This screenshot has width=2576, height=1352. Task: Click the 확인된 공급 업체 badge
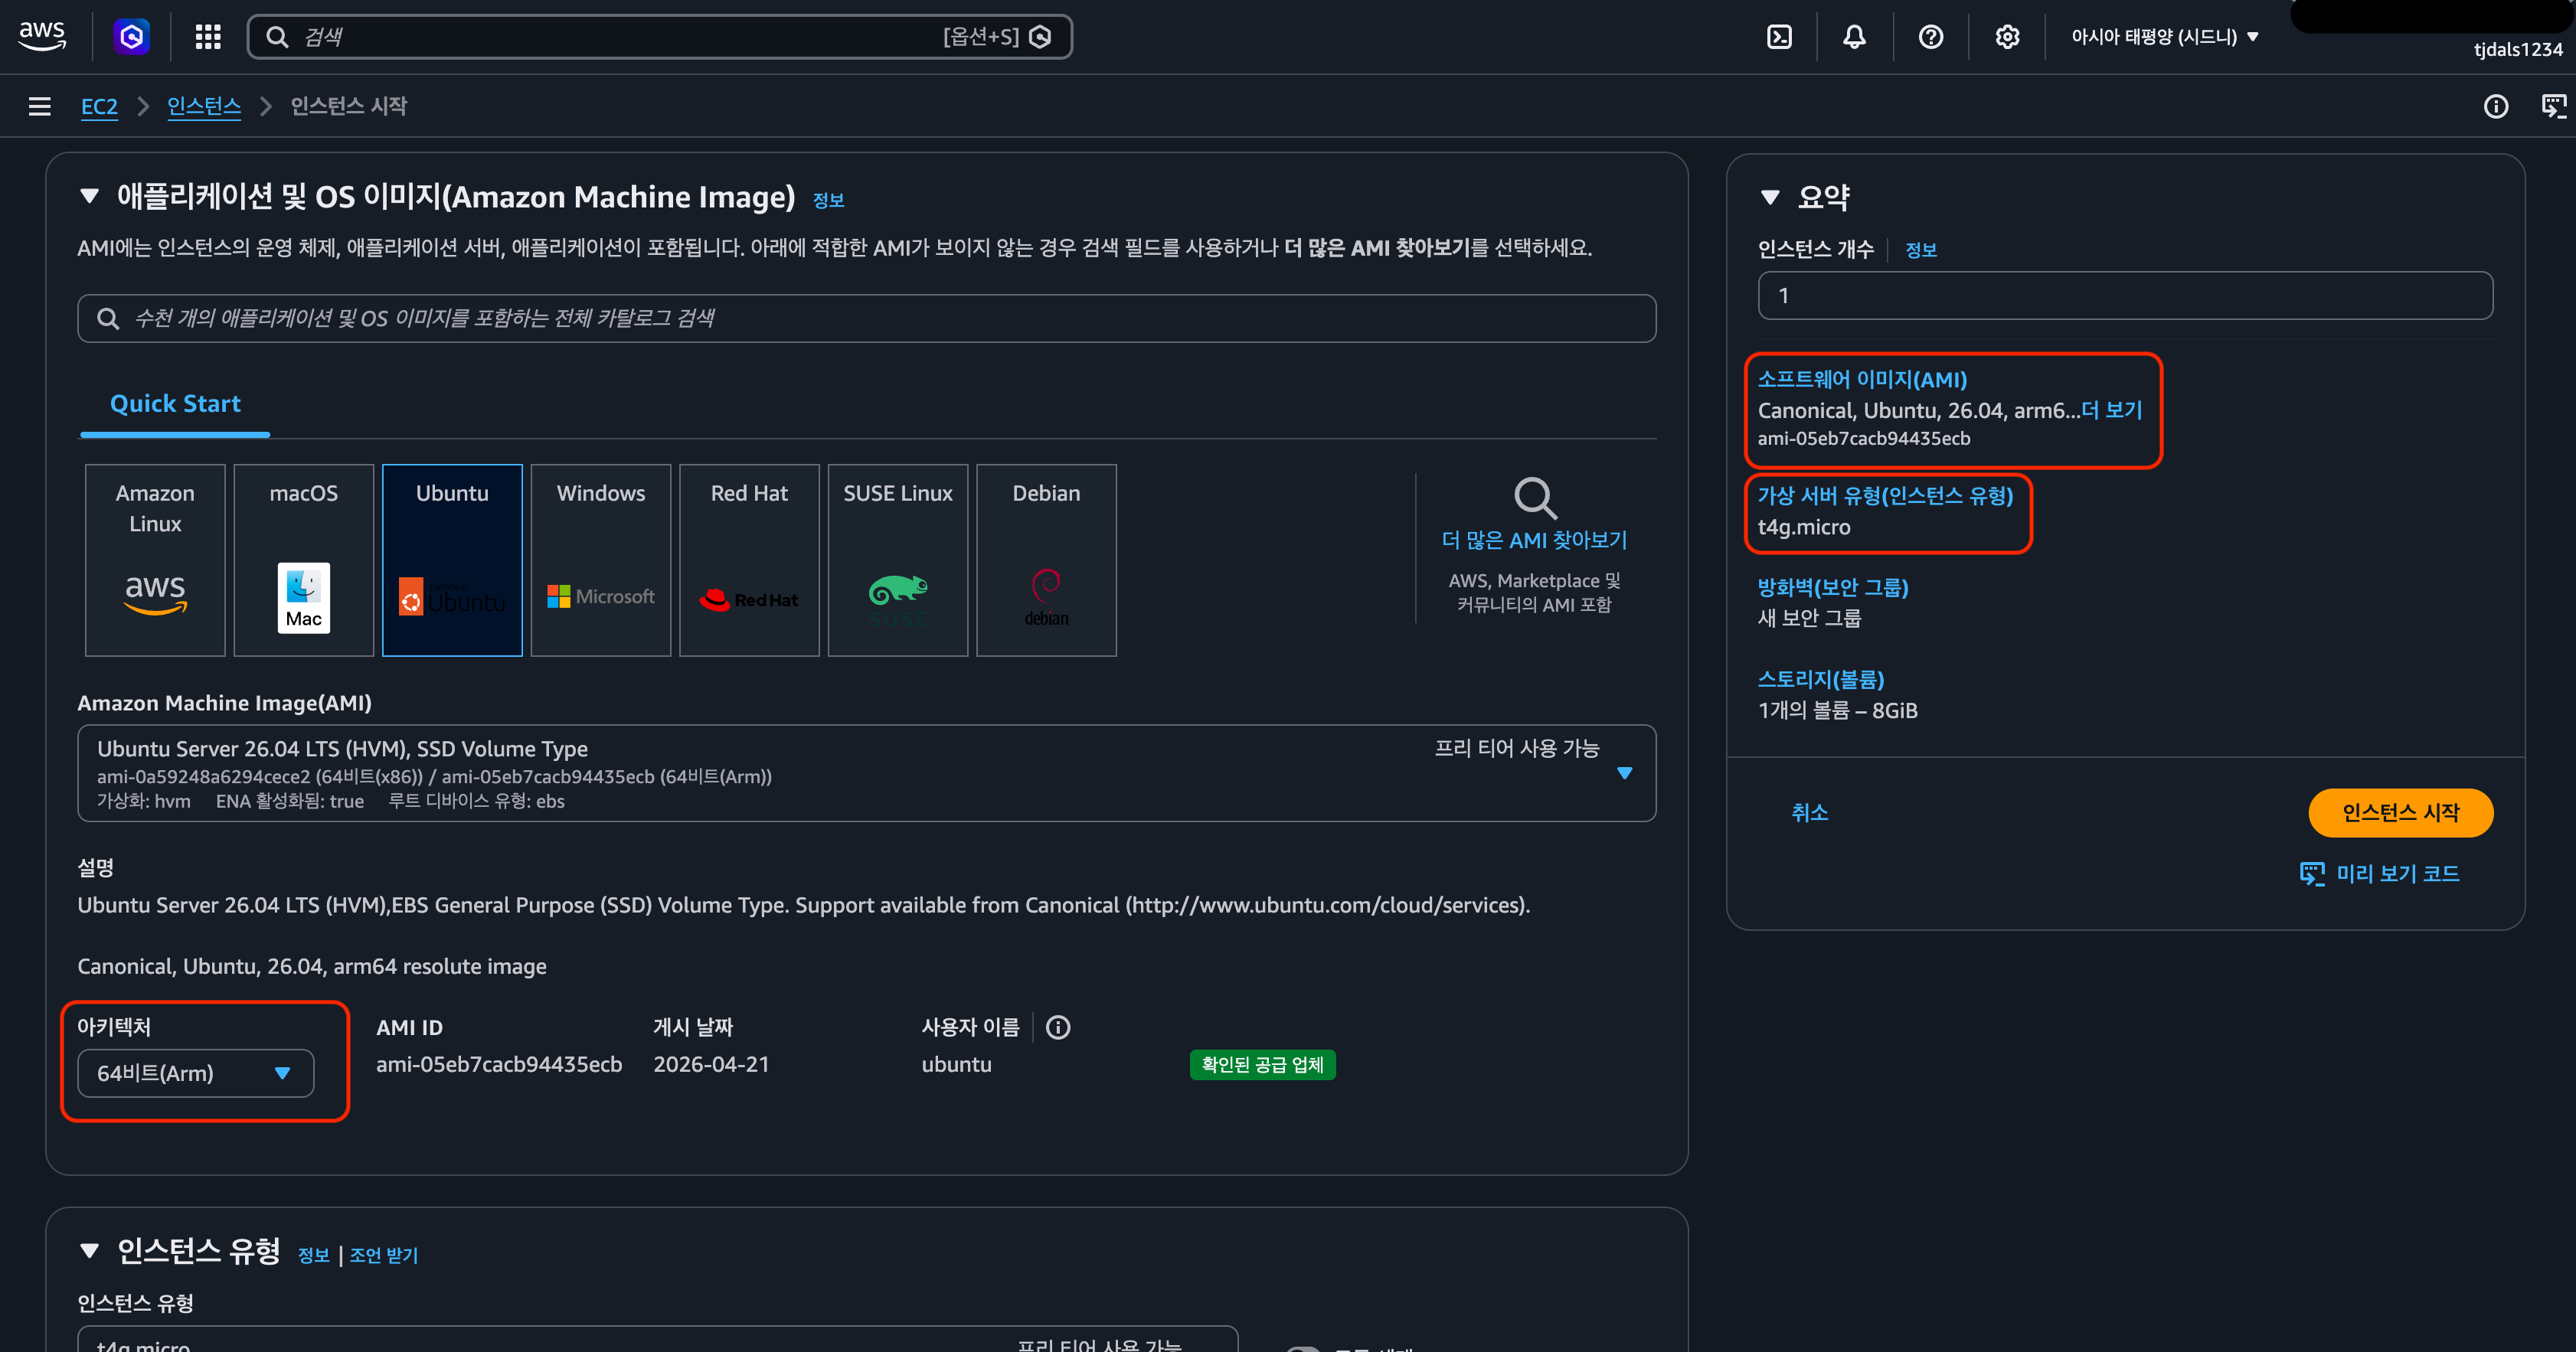(x=1262, y=1065)
